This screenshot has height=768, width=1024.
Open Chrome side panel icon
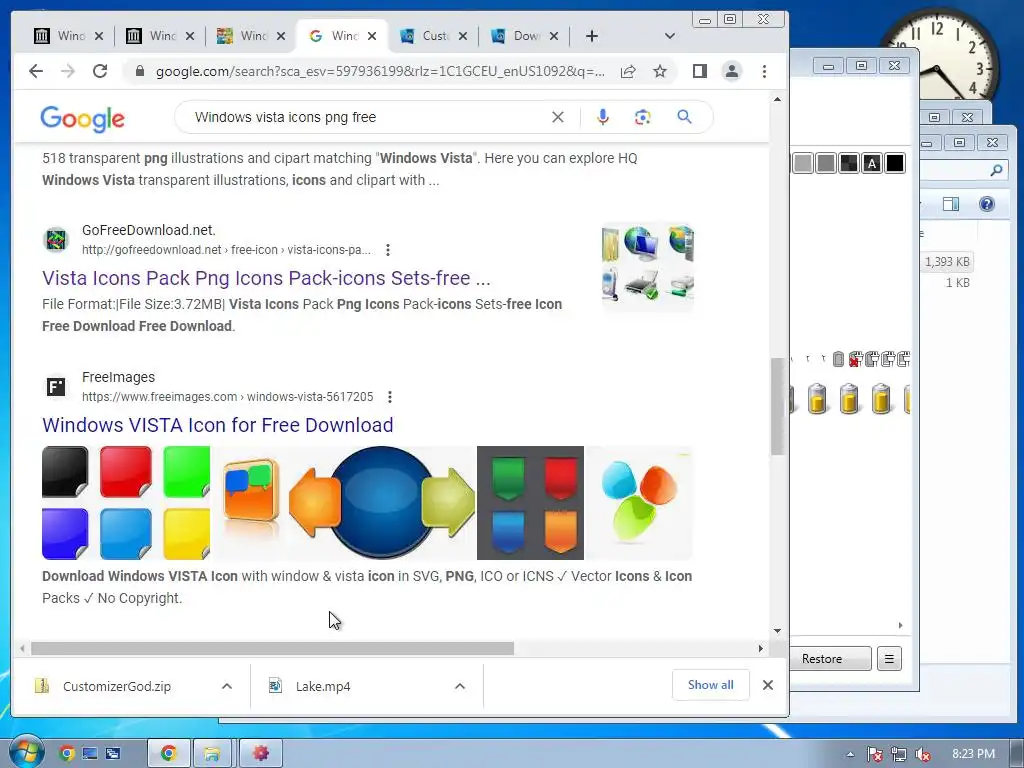699,71
